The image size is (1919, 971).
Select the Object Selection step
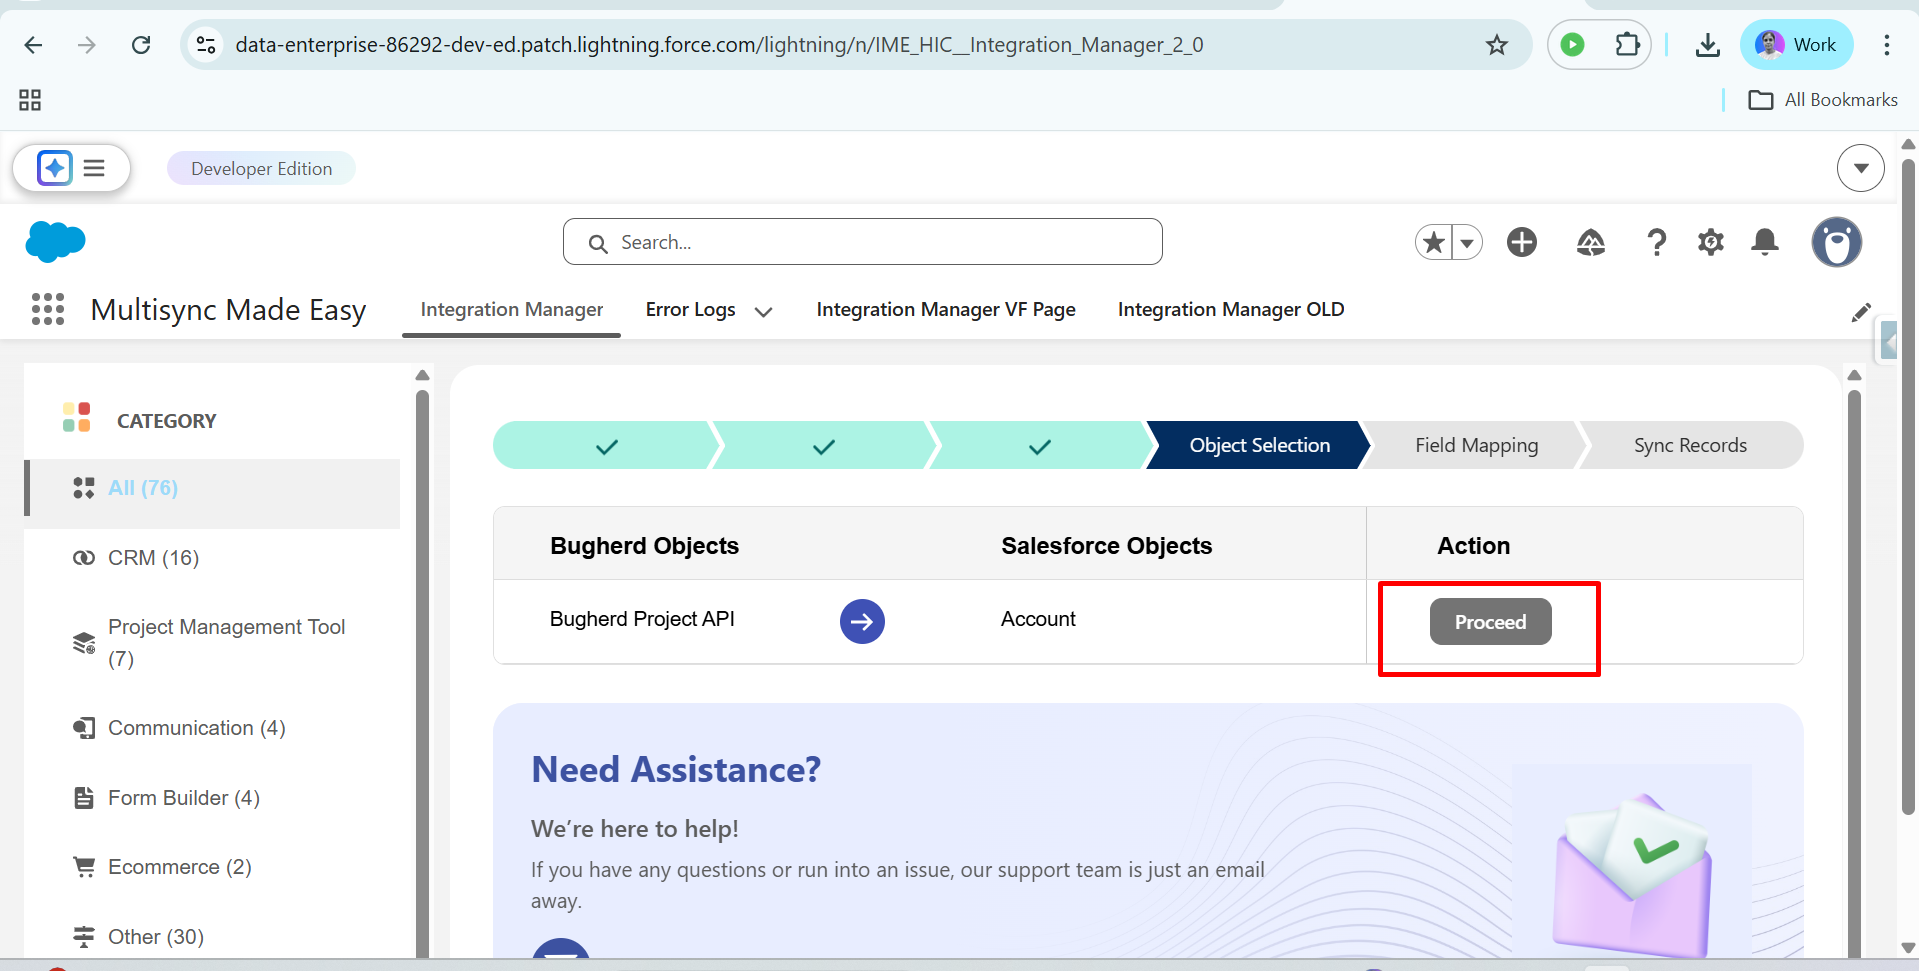(x=1259, y=446)
